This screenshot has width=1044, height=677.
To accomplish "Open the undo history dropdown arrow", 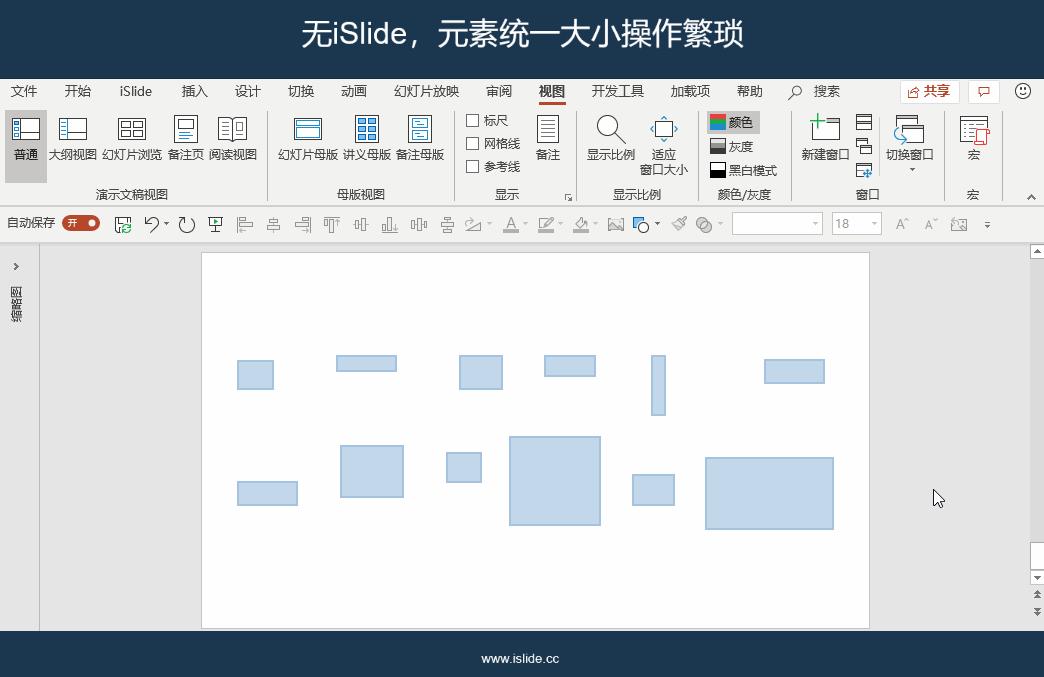I will click(166, 224).
